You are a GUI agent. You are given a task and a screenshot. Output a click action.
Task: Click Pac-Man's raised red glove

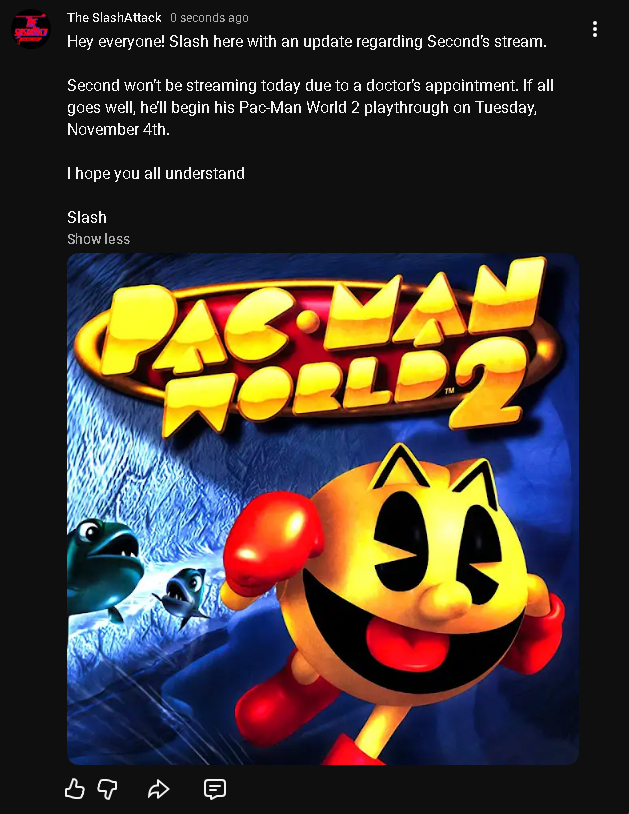pyautogui.click(x=272, y=540)
